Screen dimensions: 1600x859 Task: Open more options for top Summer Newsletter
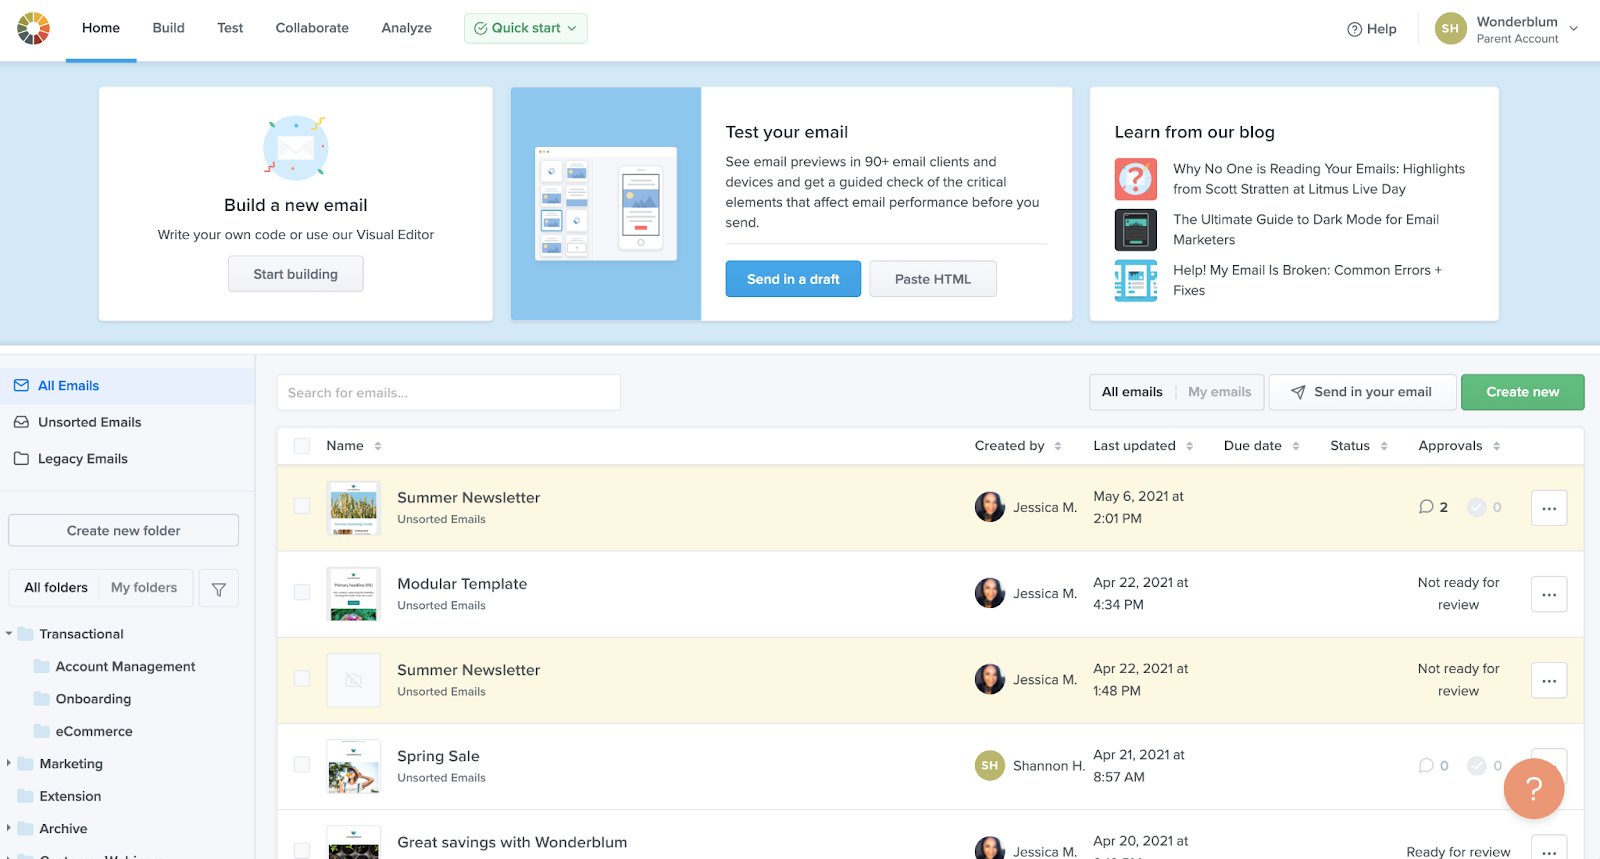point(1549,508)
